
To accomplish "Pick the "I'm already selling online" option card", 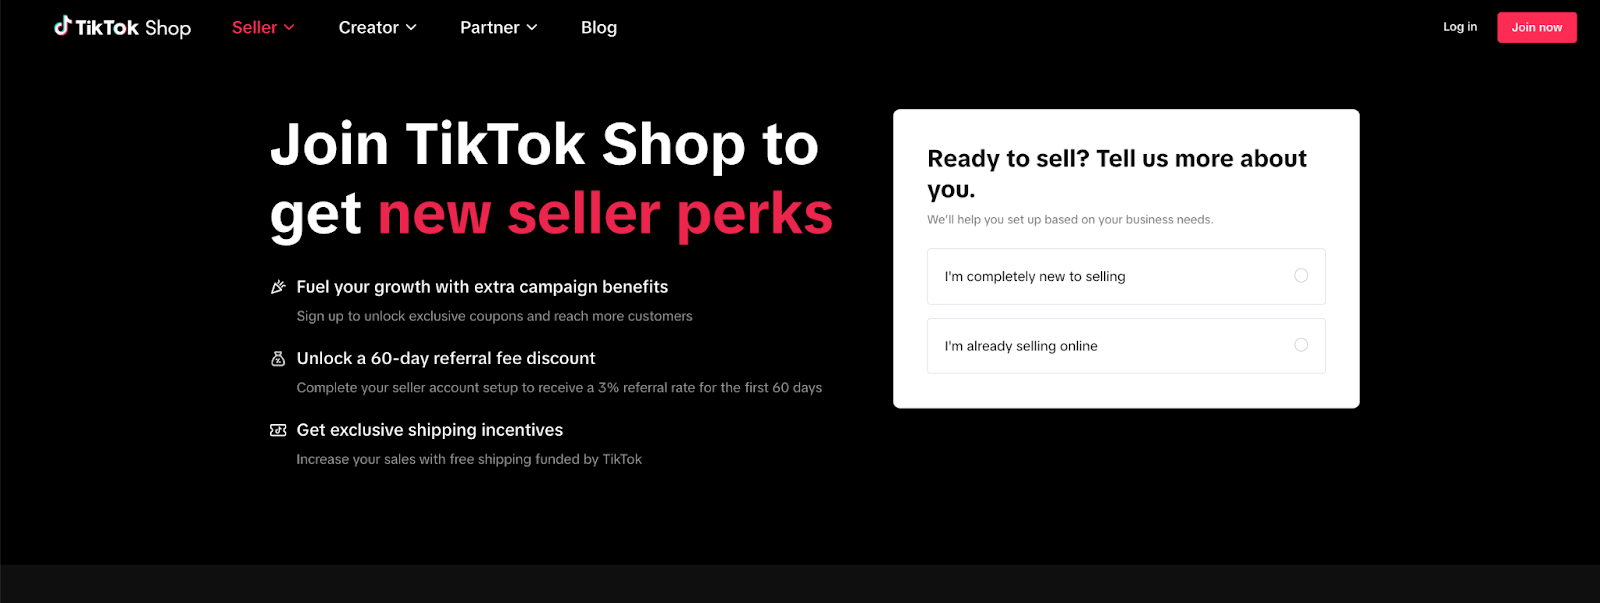I will (1126, 346).
